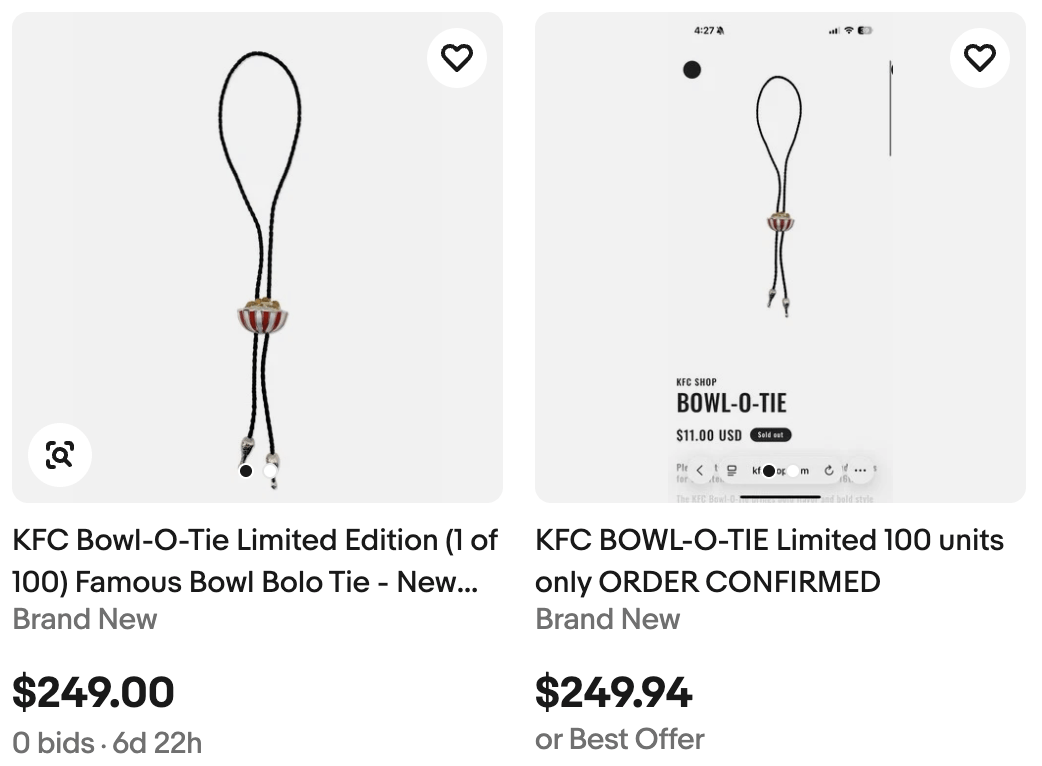Open the ellipsis more-options icon in the address bar
This screenshot has width=1042, height=766.
860,470
